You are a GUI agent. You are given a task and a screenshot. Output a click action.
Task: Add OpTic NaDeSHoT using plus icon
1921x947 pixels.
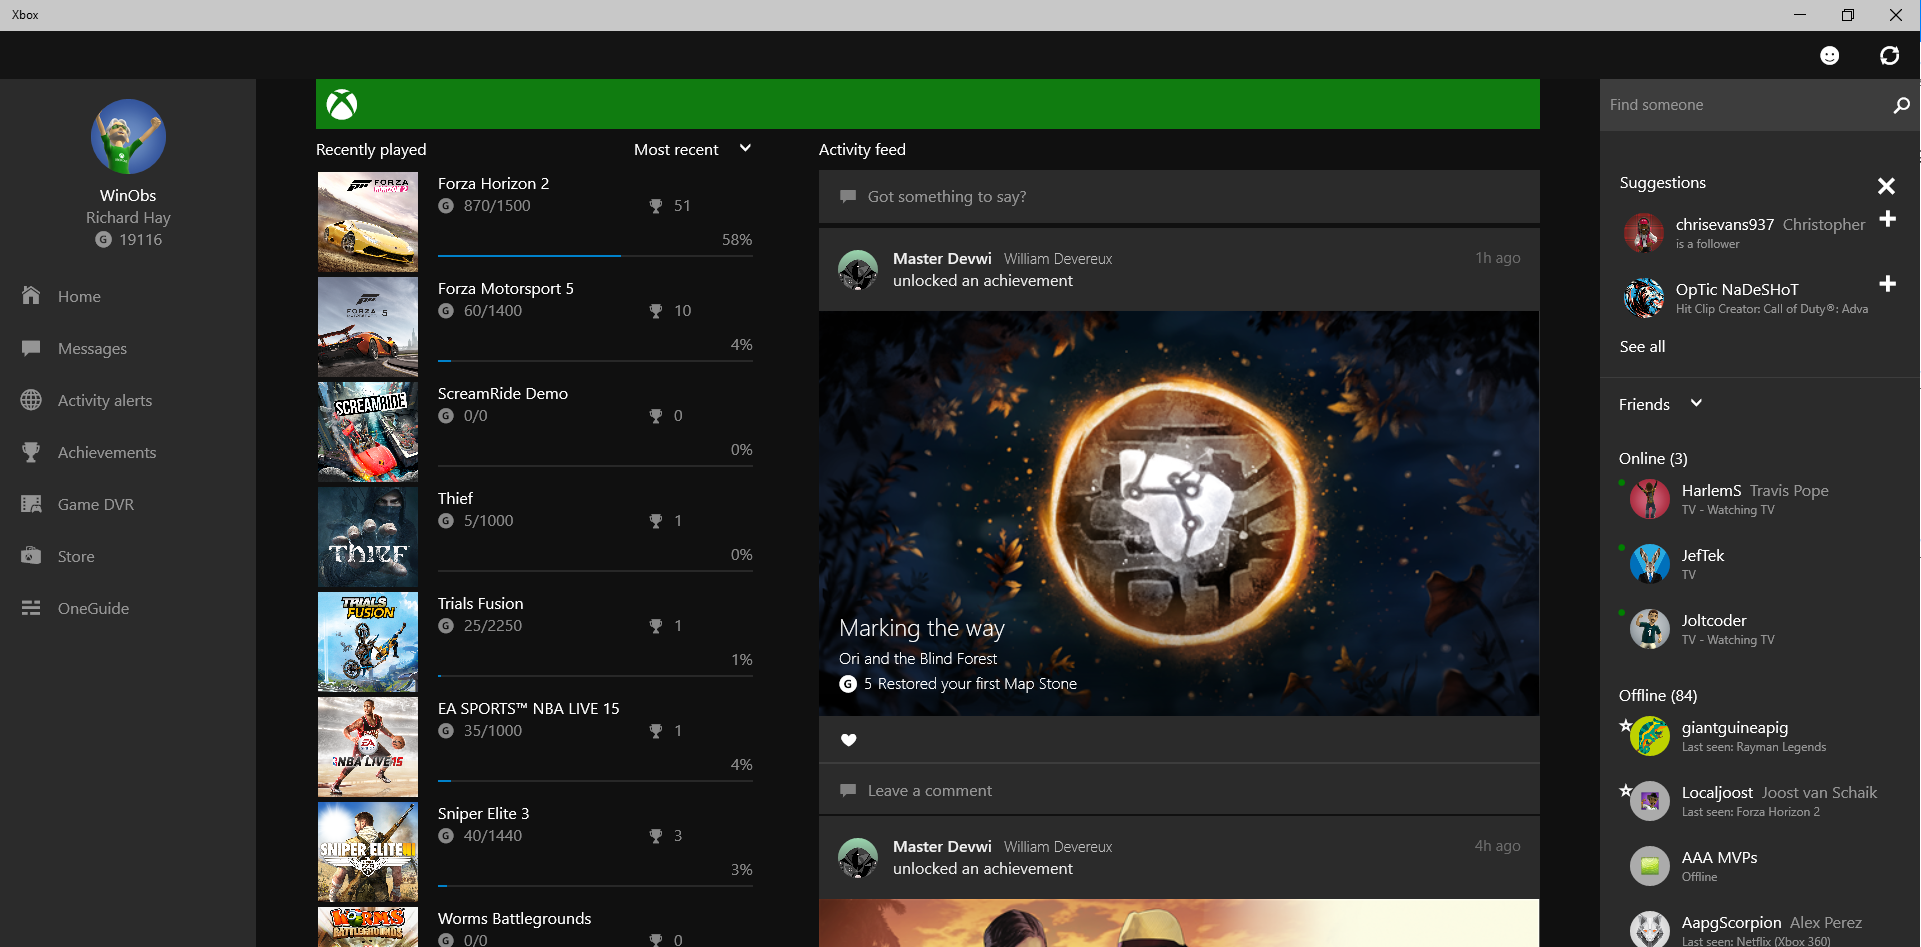point(1887,285)
